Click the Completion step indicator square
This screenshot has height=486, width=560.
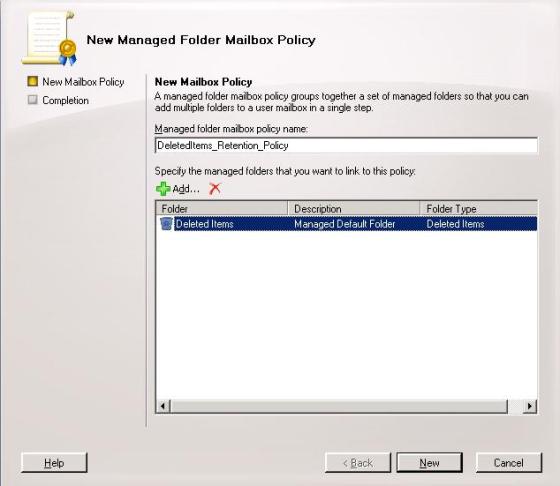(x=32, y=100)
